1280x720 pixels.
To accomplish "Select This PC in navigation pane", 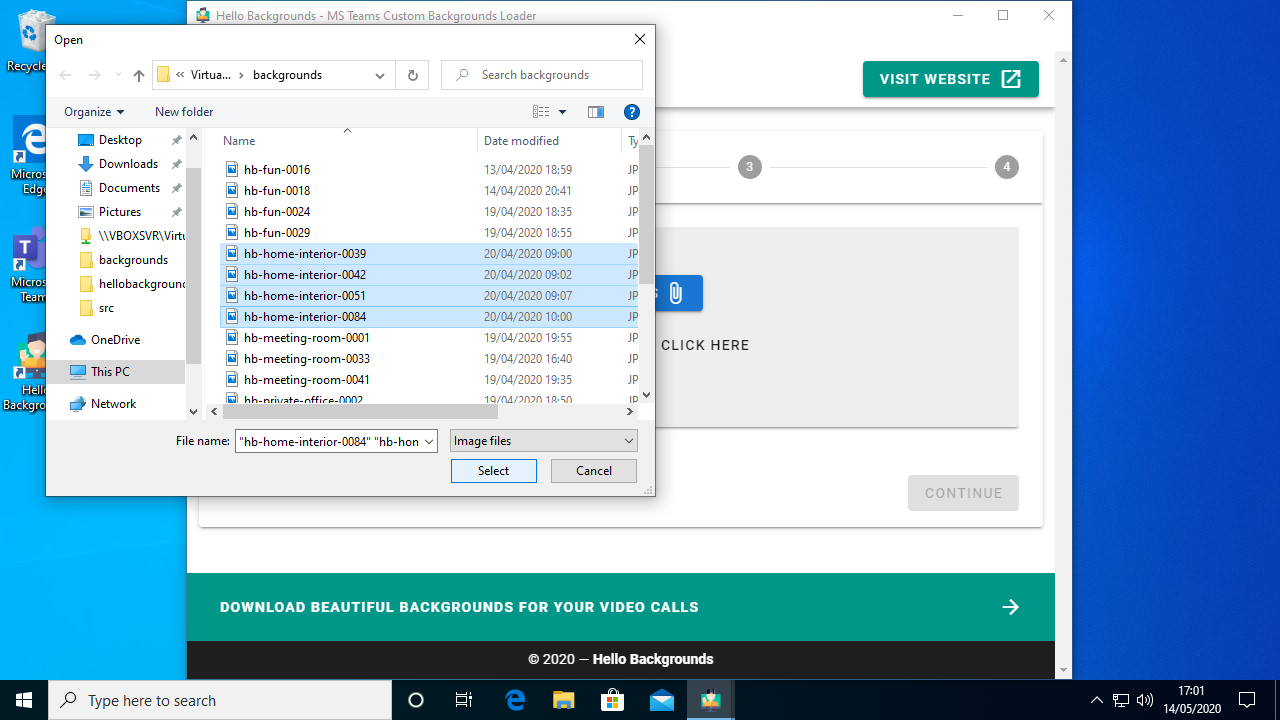I will [x=110, y=372].
